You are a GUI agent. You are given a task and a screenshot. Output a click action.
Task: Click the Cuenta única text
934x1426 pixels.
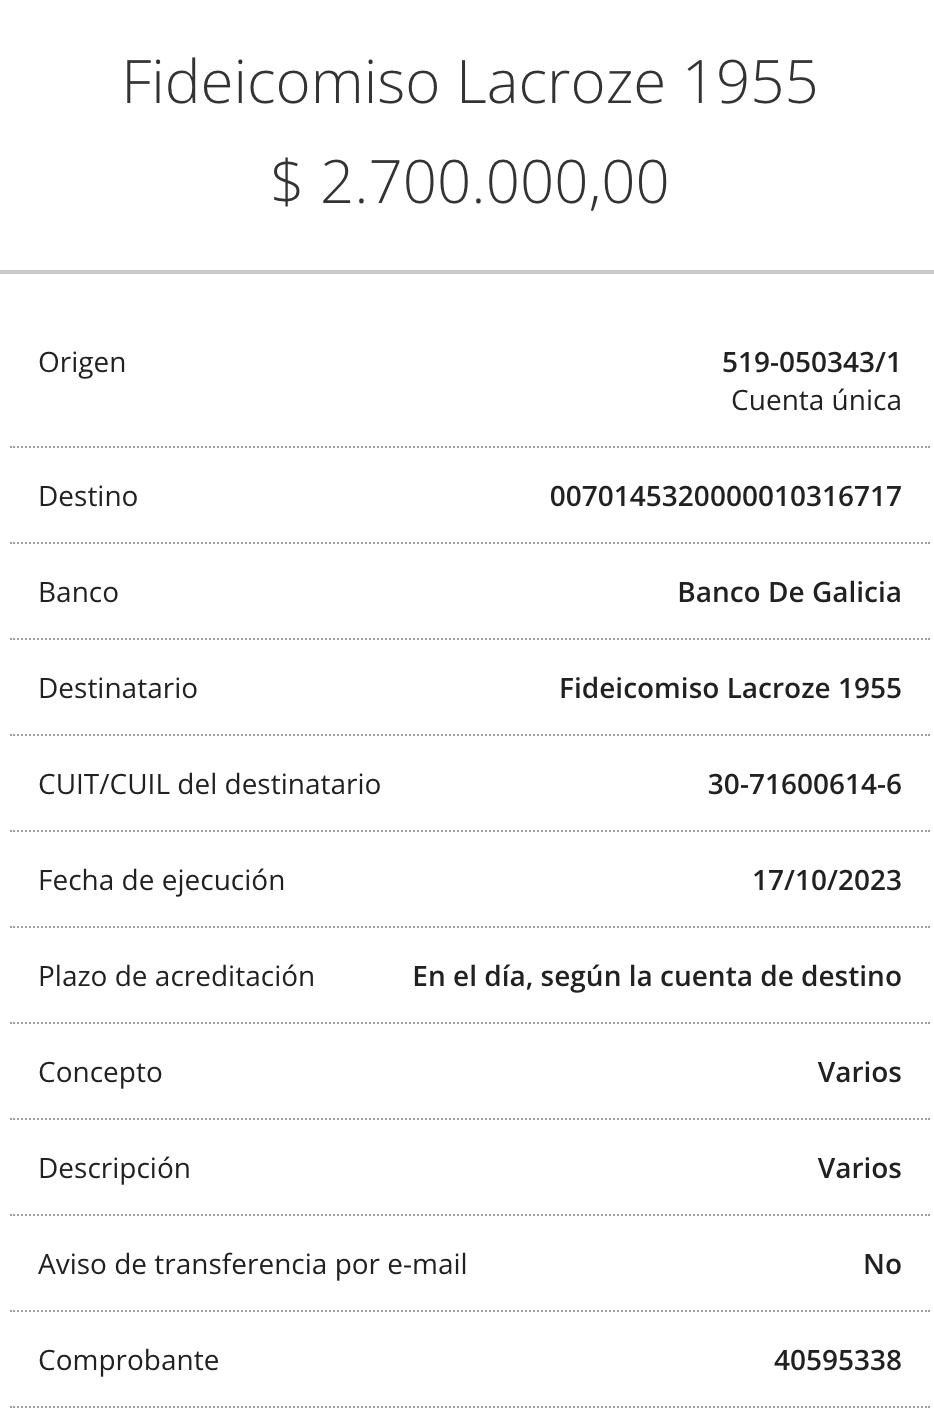click(816, 400)
